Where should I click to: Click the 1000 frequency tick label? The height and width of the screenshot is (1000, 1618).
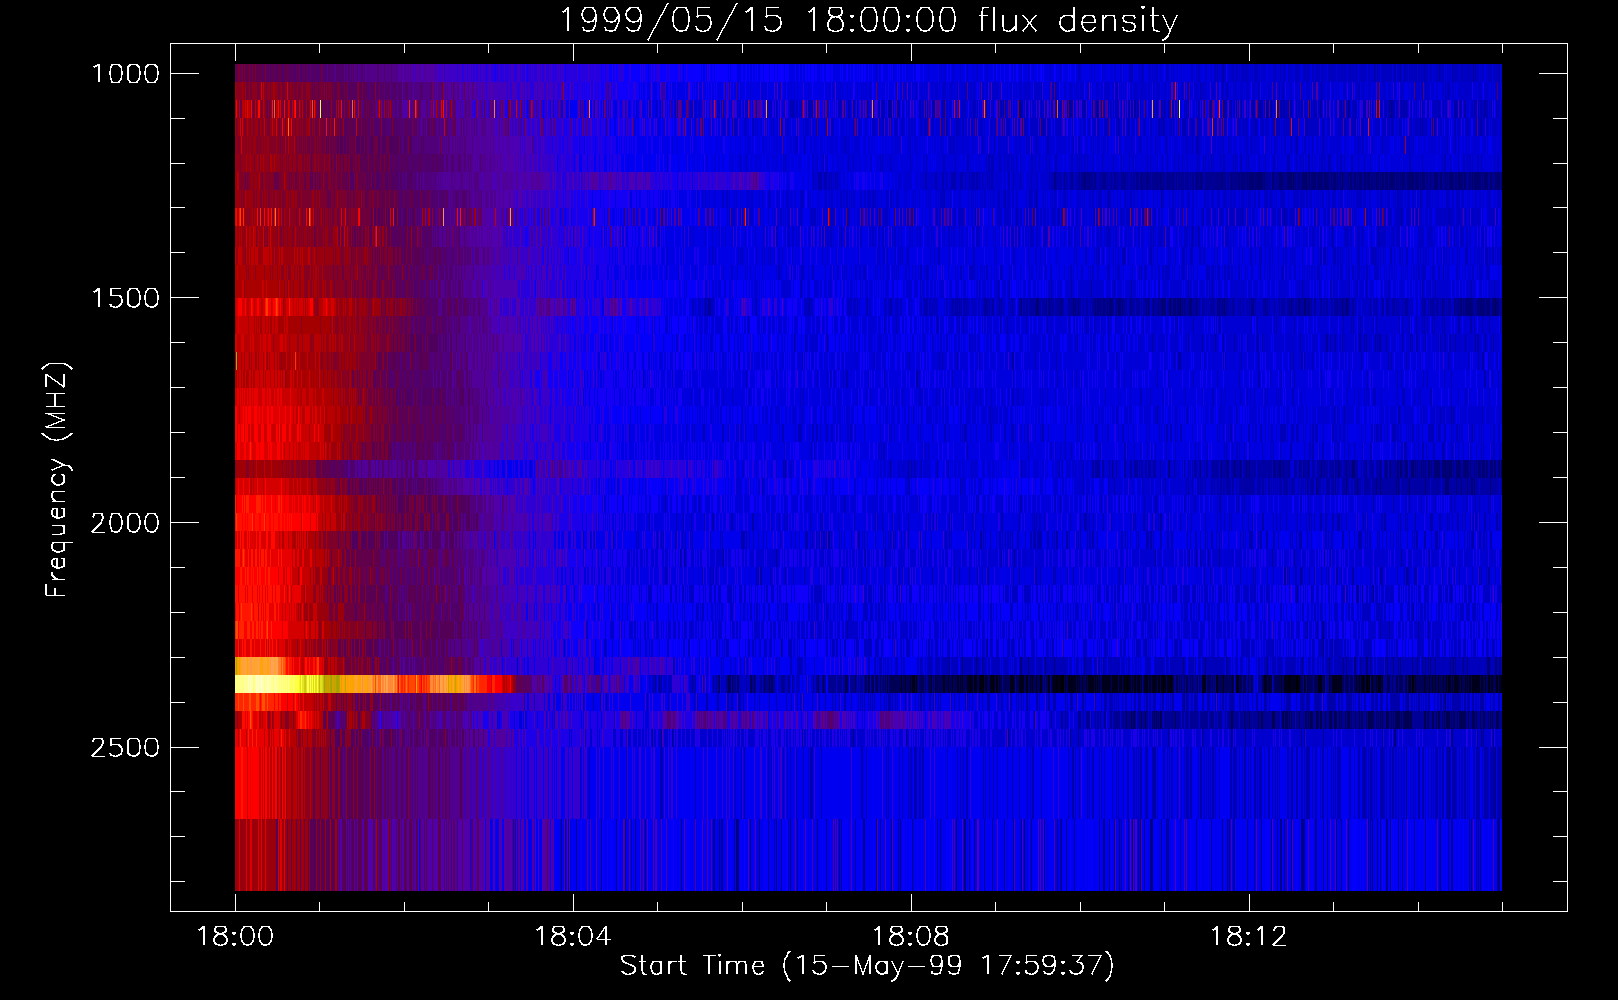click(x=125, y=74)
